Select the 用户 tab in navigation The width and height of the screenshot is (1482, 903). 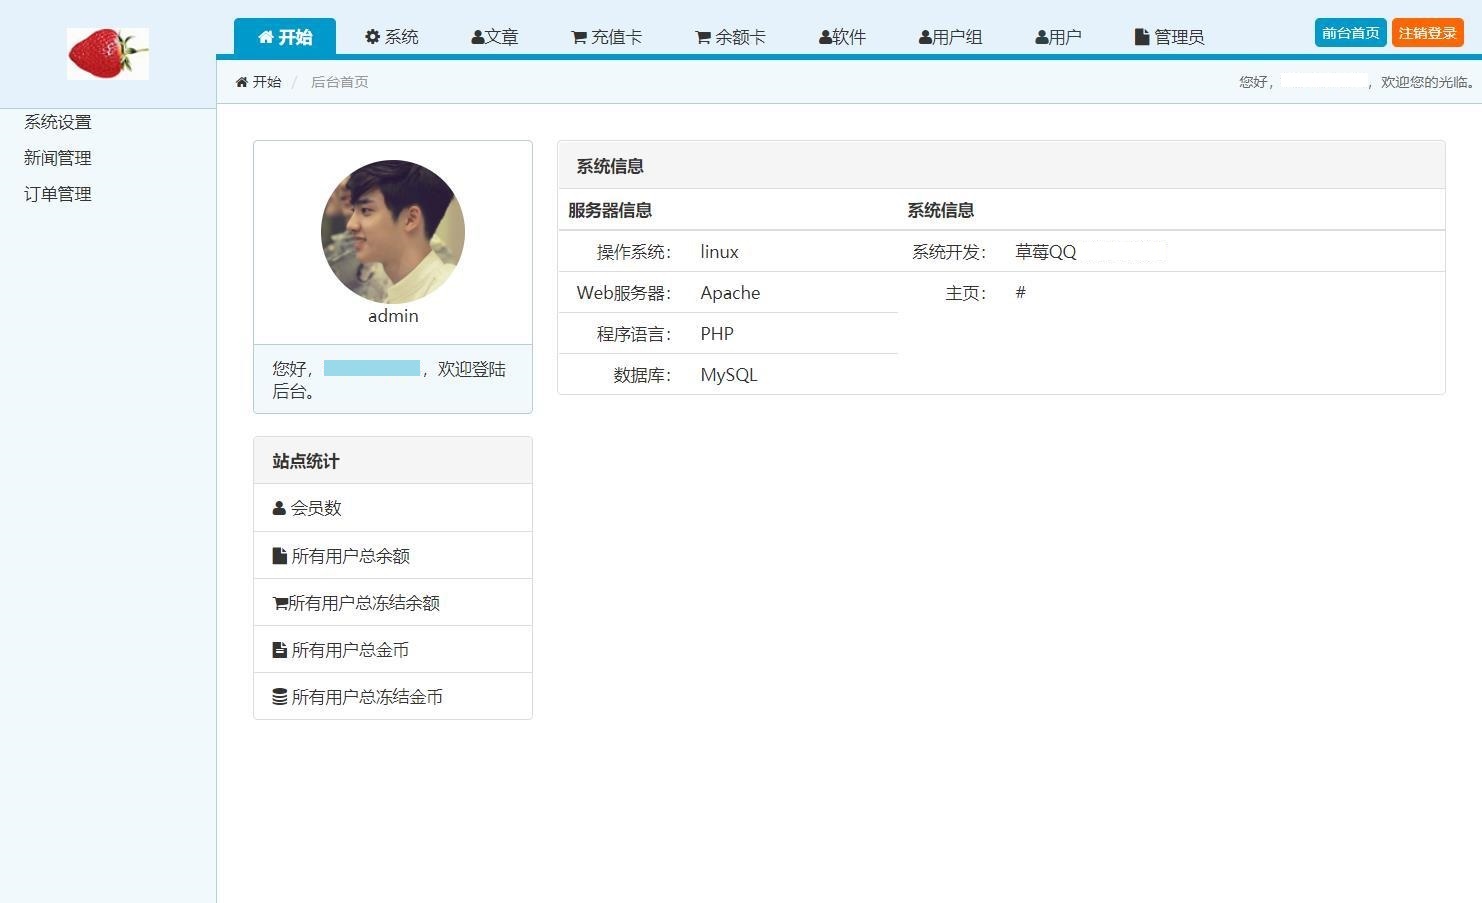coord(1058,37)
